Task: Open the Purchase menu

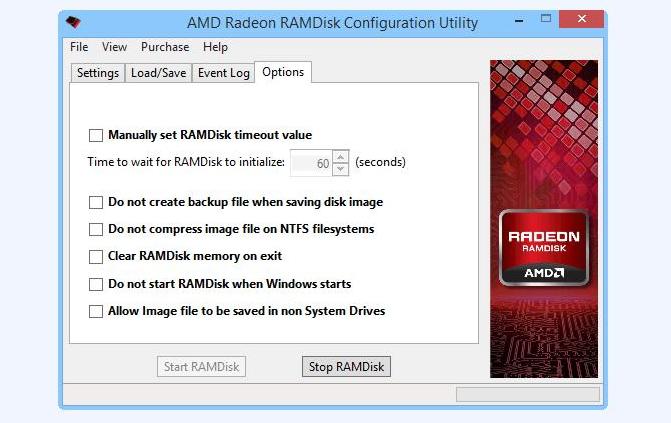Action: coord(165,47)
